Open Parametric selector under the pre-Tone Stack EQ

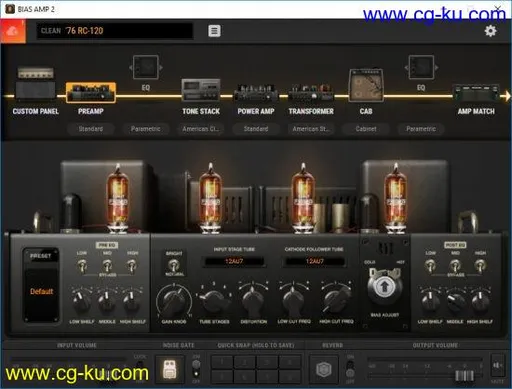tap(146, 129)
